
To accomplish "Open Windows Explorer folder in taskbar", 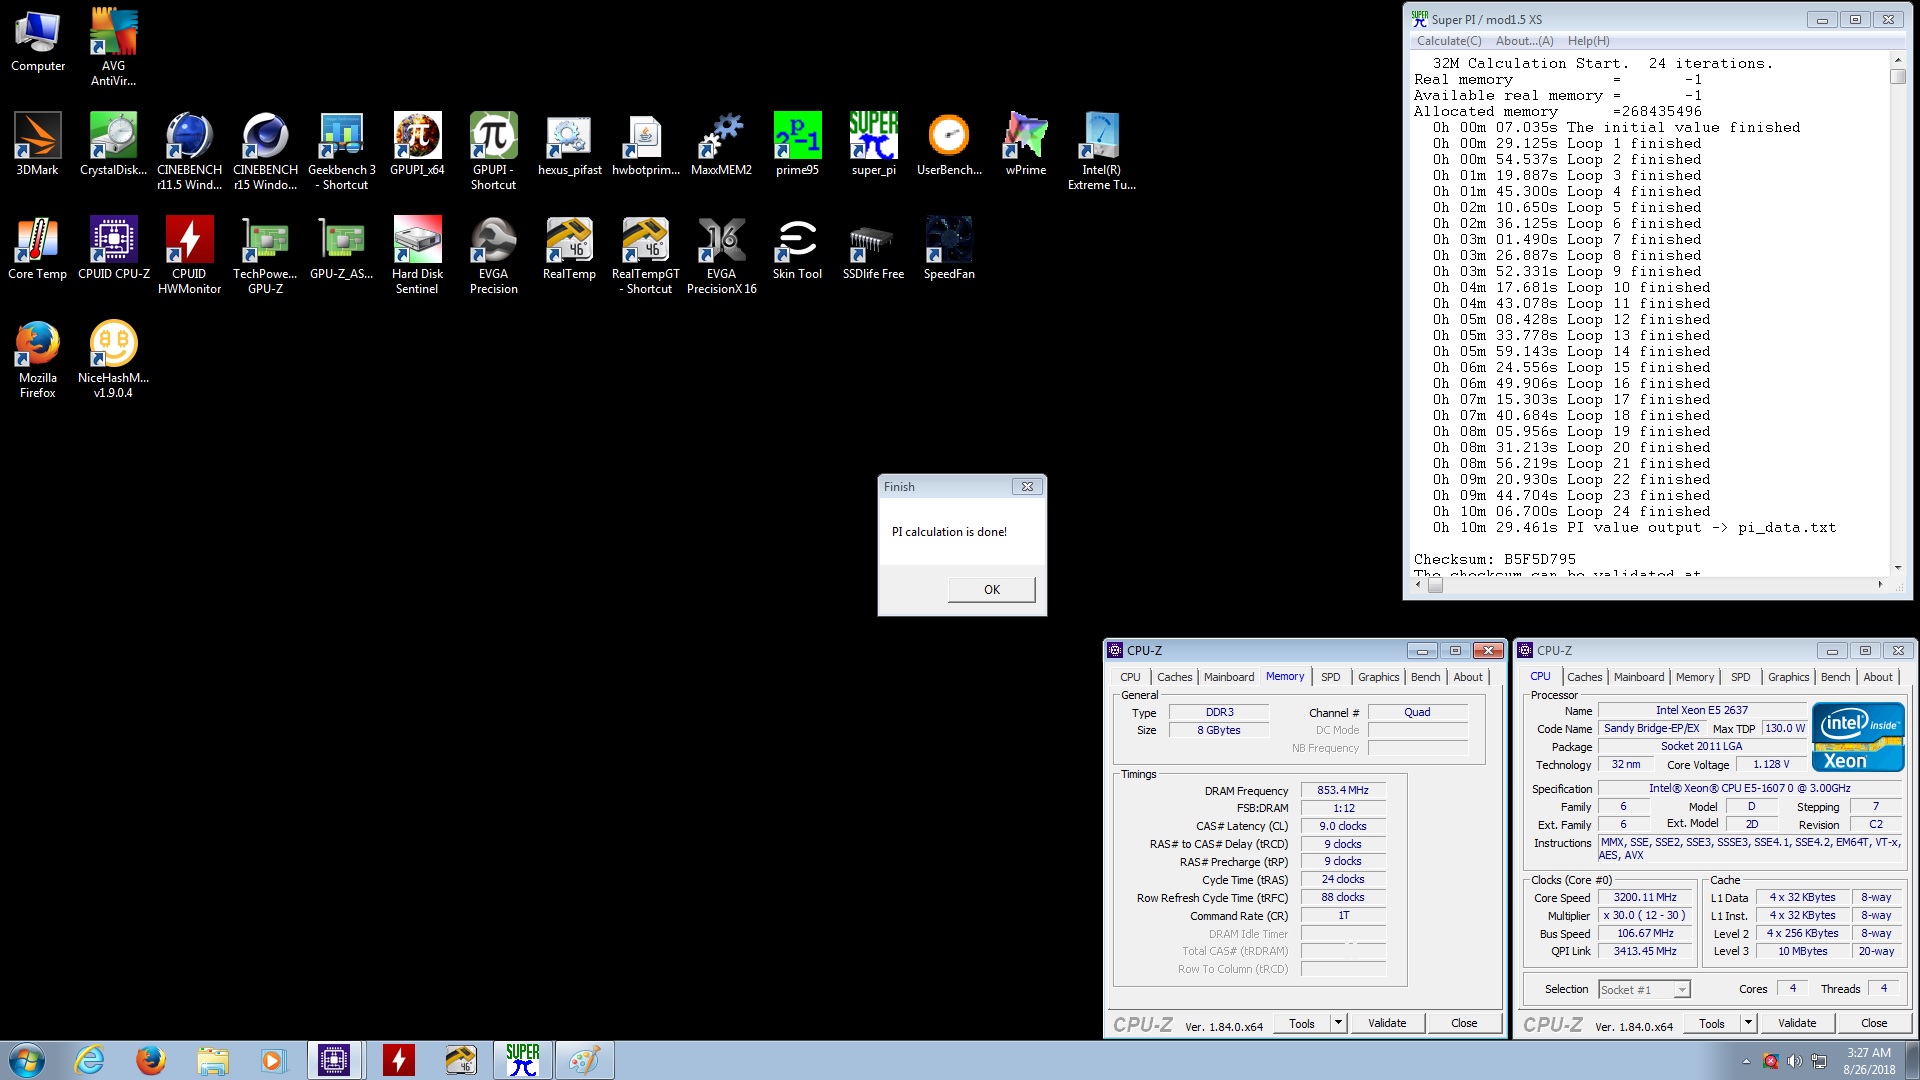I will click(x=212, y=1060).
